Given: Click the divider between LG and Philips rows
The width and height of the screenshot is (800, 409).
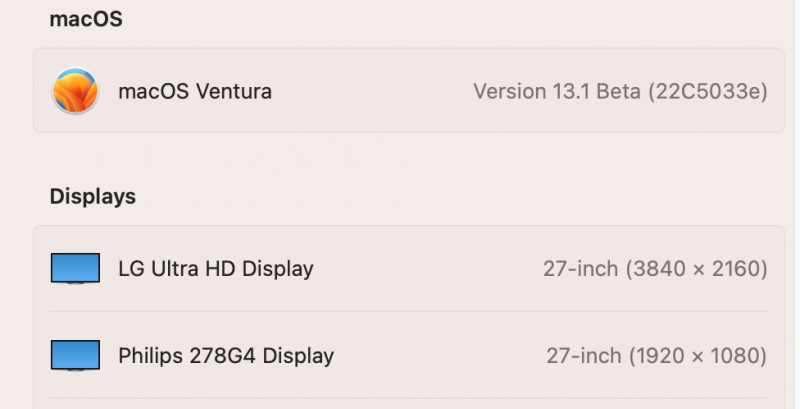Looking at the screenshot, I should coord(410,311).
